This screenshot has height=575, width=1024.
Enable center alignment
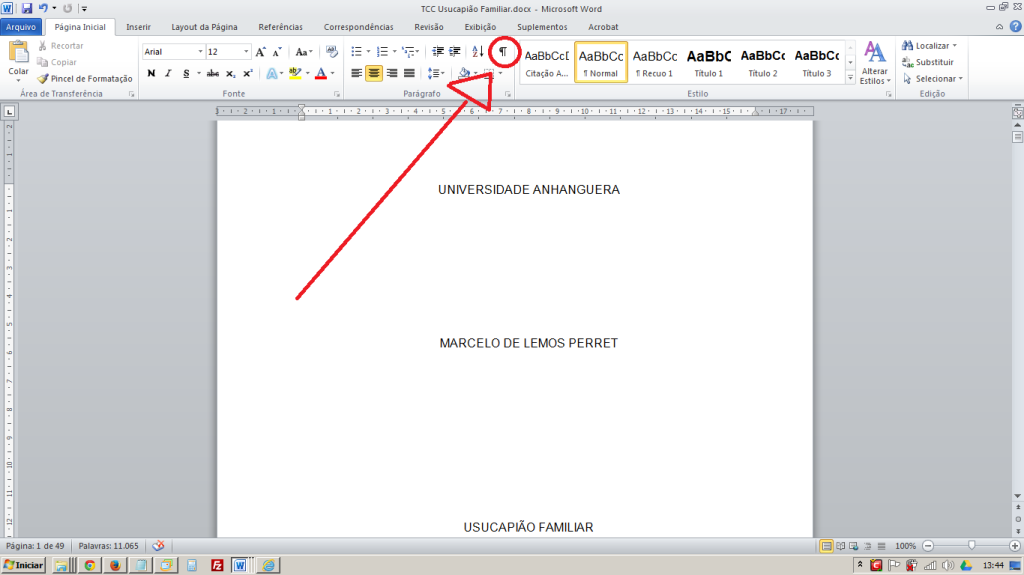pyautogui.click(x=374, y=73)
